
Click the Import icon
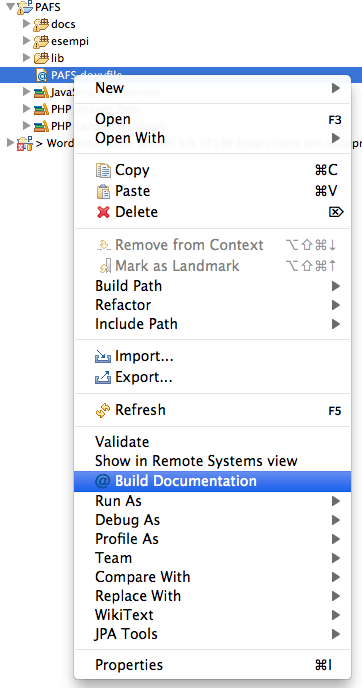(x=103, y=357)
